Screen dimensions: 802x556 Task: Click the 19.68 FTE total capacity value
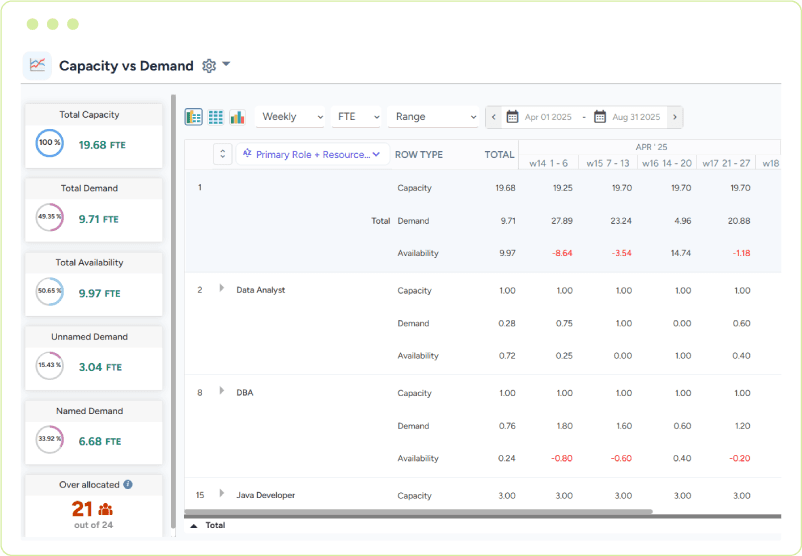click(x=102, y=145)
